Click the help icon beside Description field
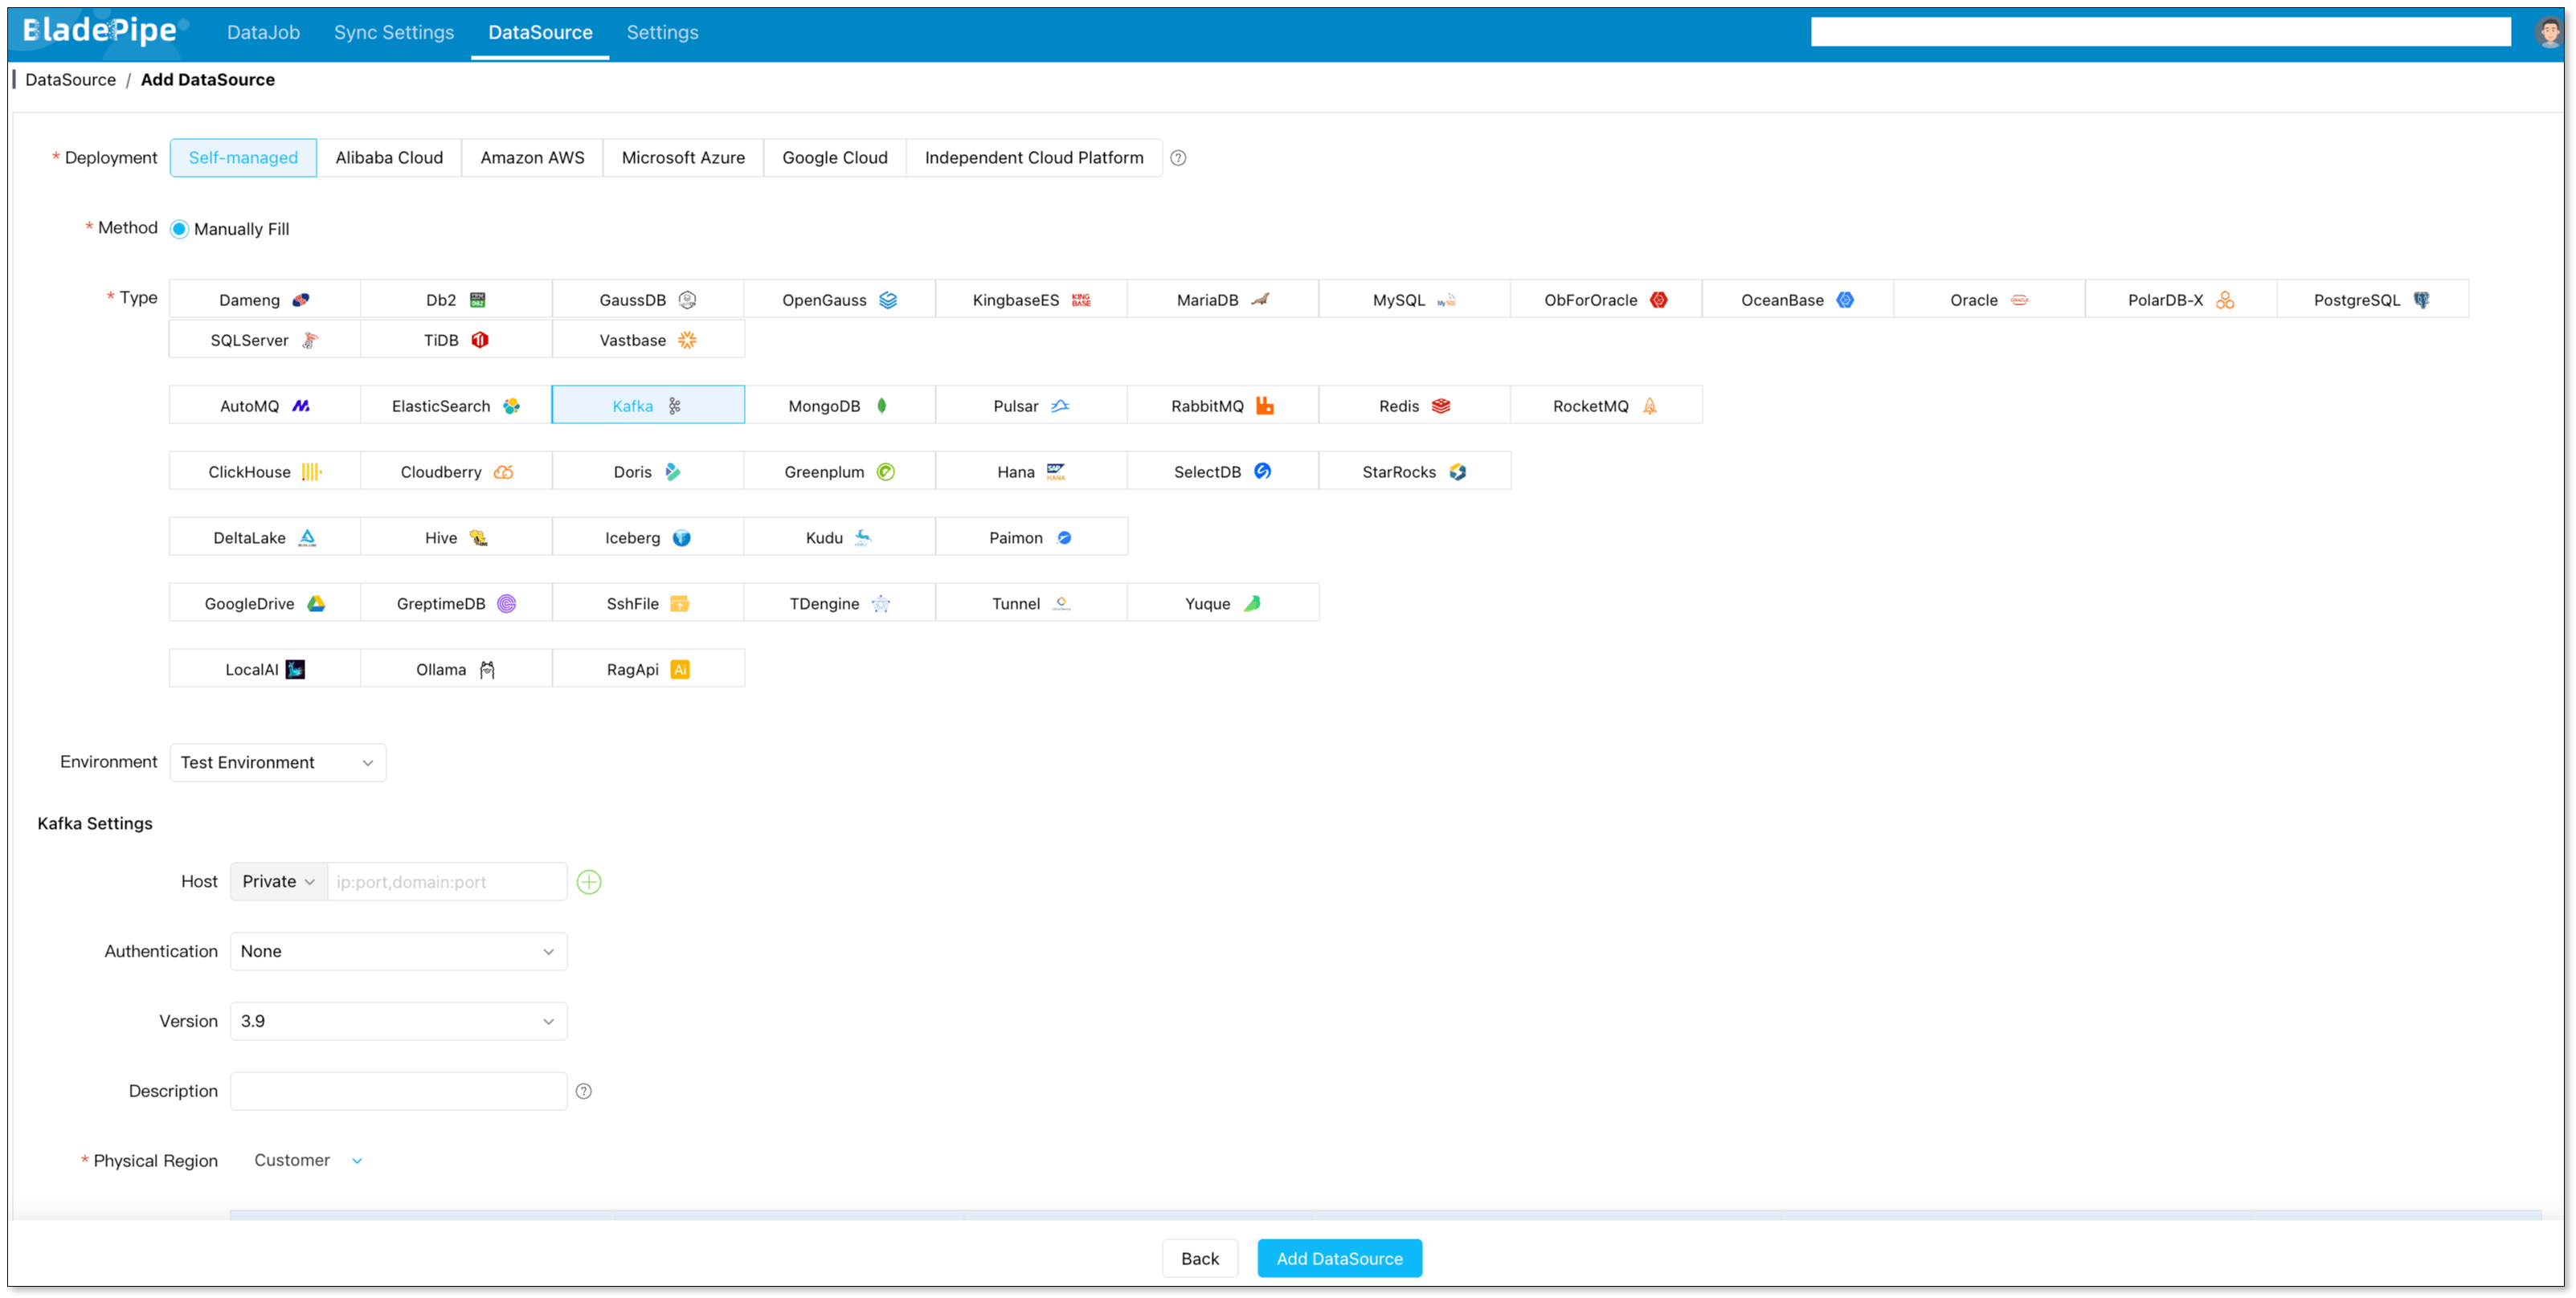 click(584, 1091)
